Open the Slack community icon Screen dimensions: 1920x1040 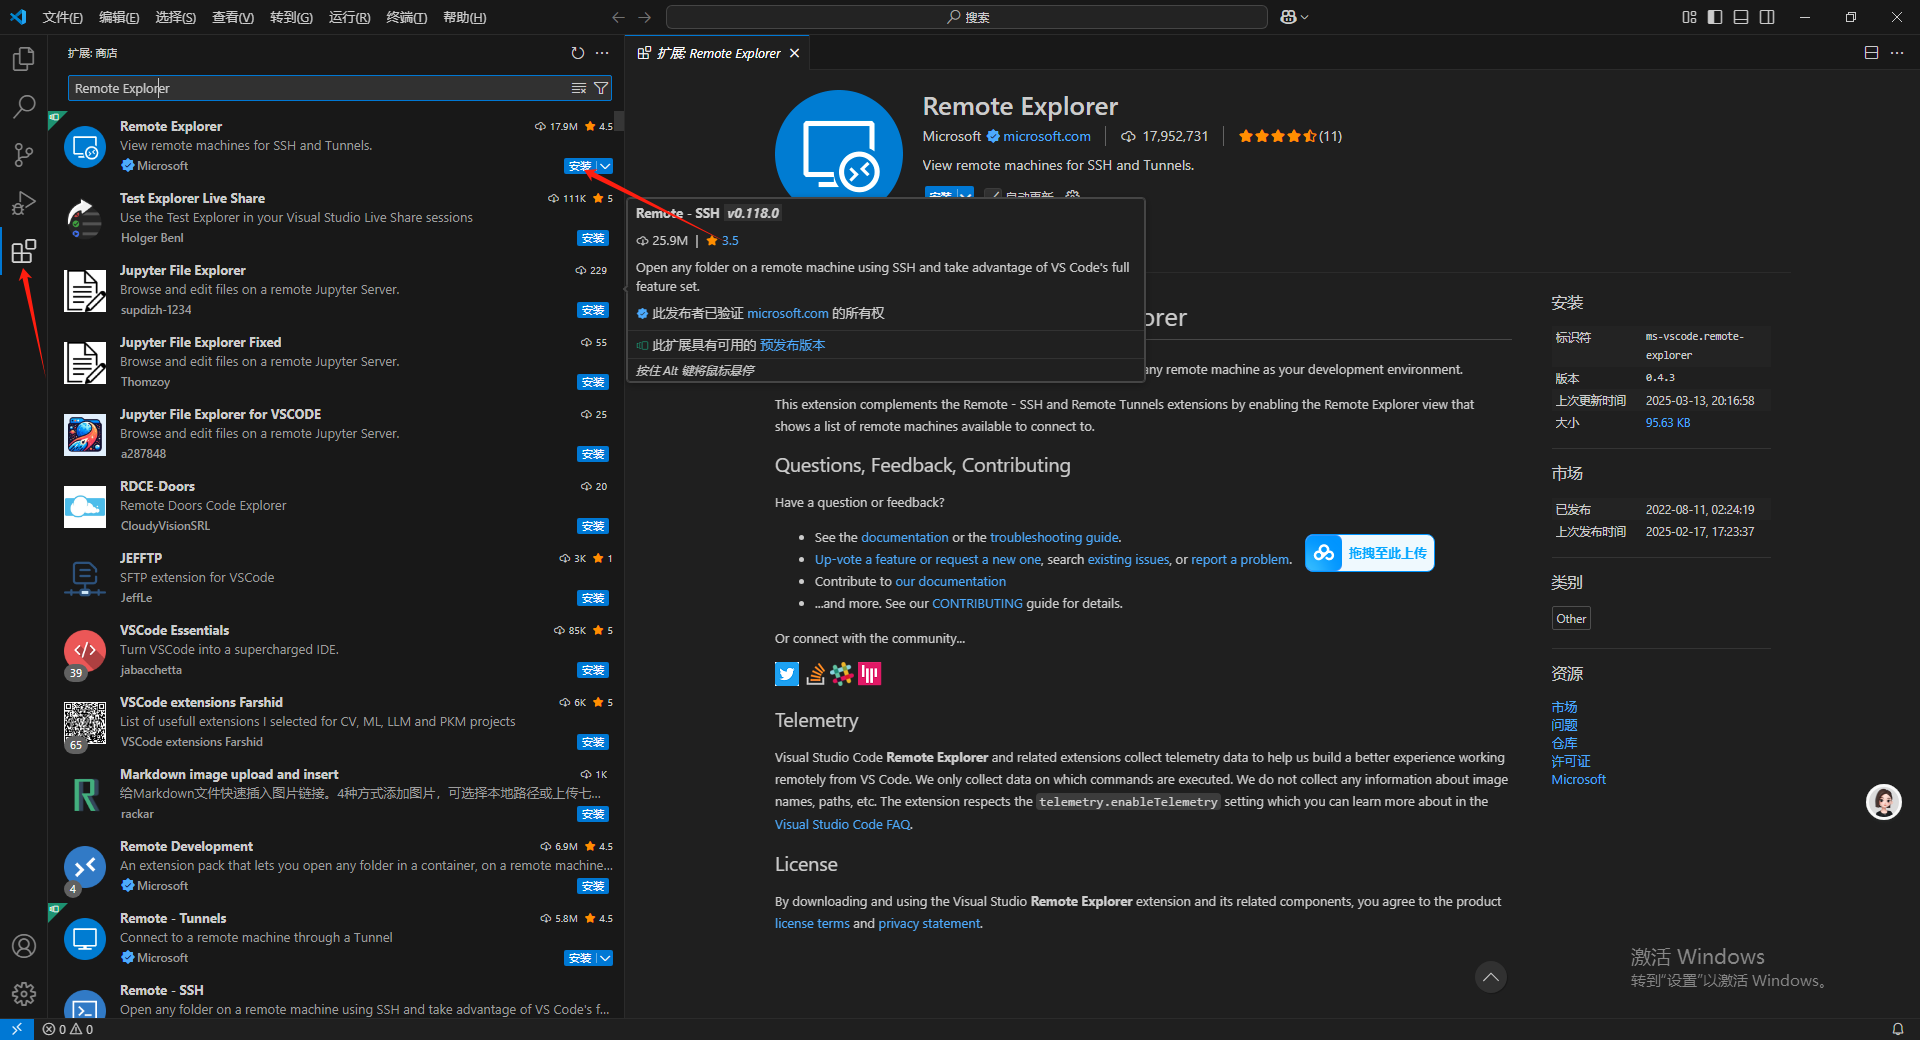tap(842, 674)
